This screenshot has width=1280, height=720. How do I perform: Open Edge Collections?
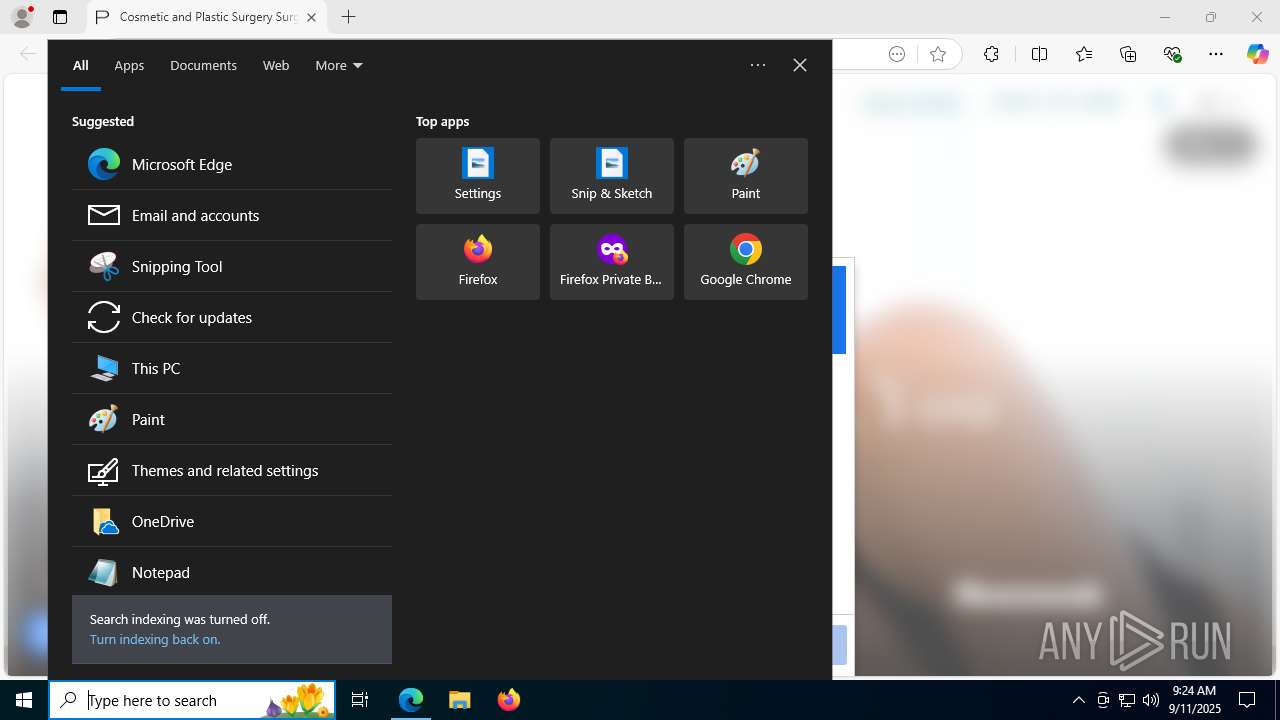tap(1128, 55)
